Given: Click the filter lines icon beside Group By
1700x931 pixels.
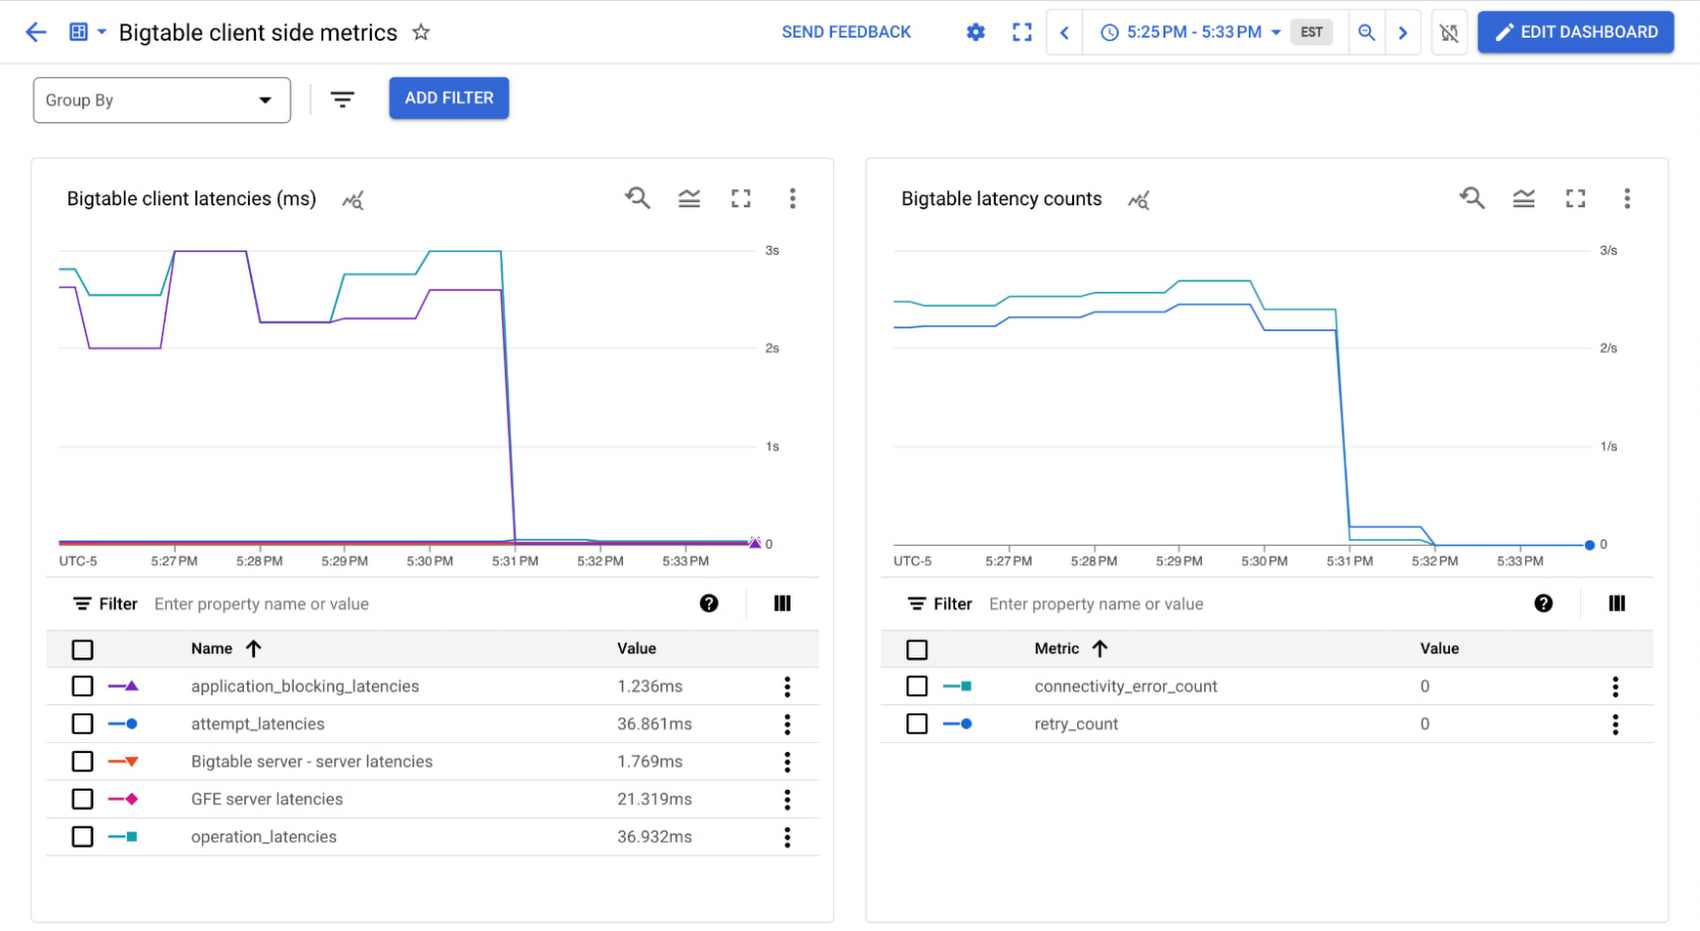Looking at the screenshot, I should point(342,99).
